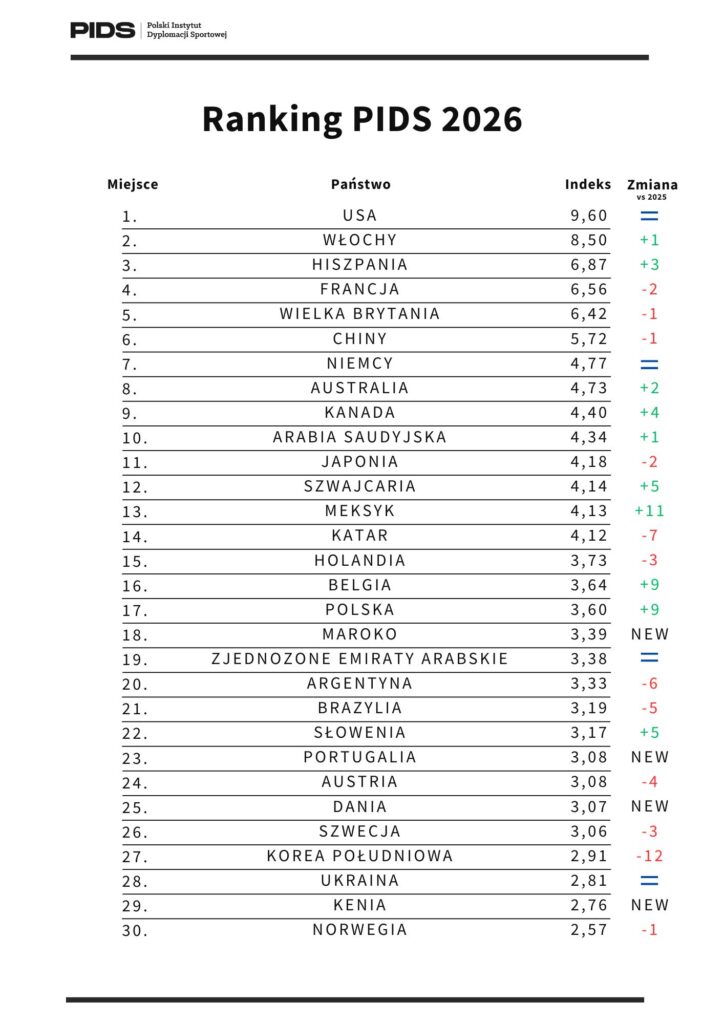Click the ARABIA SAUDYJSKA entry

(360, 437)
